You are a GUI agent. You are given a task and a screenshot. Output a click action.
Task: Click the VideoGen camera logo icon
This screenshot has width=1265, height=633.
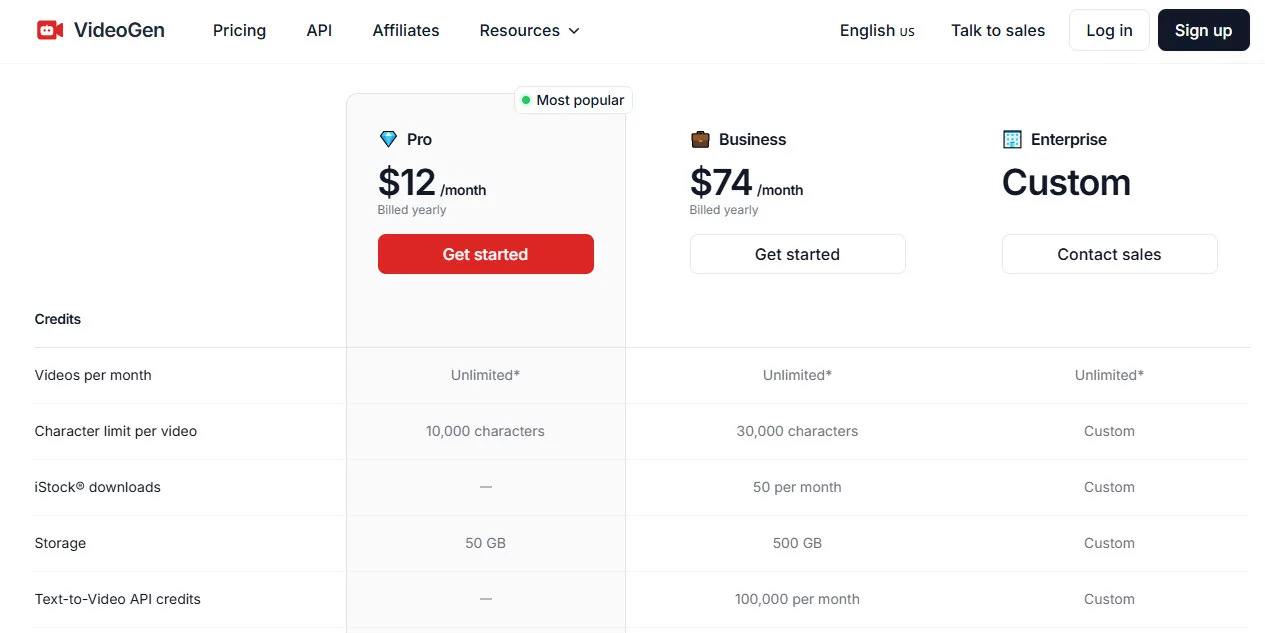(x=50, y=30)
